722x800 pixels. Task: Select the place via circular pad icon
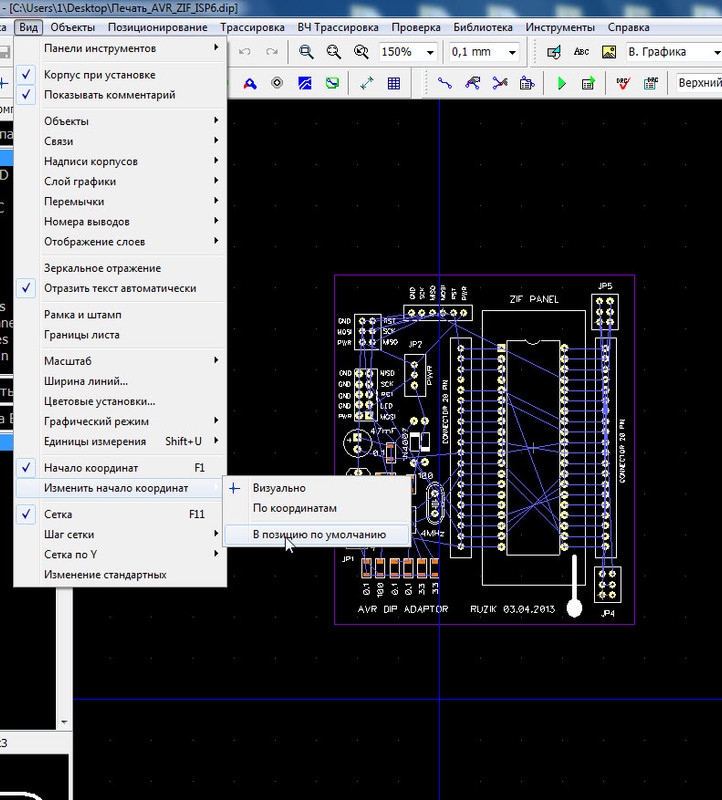pyautogui.click(x=277, y=83)
